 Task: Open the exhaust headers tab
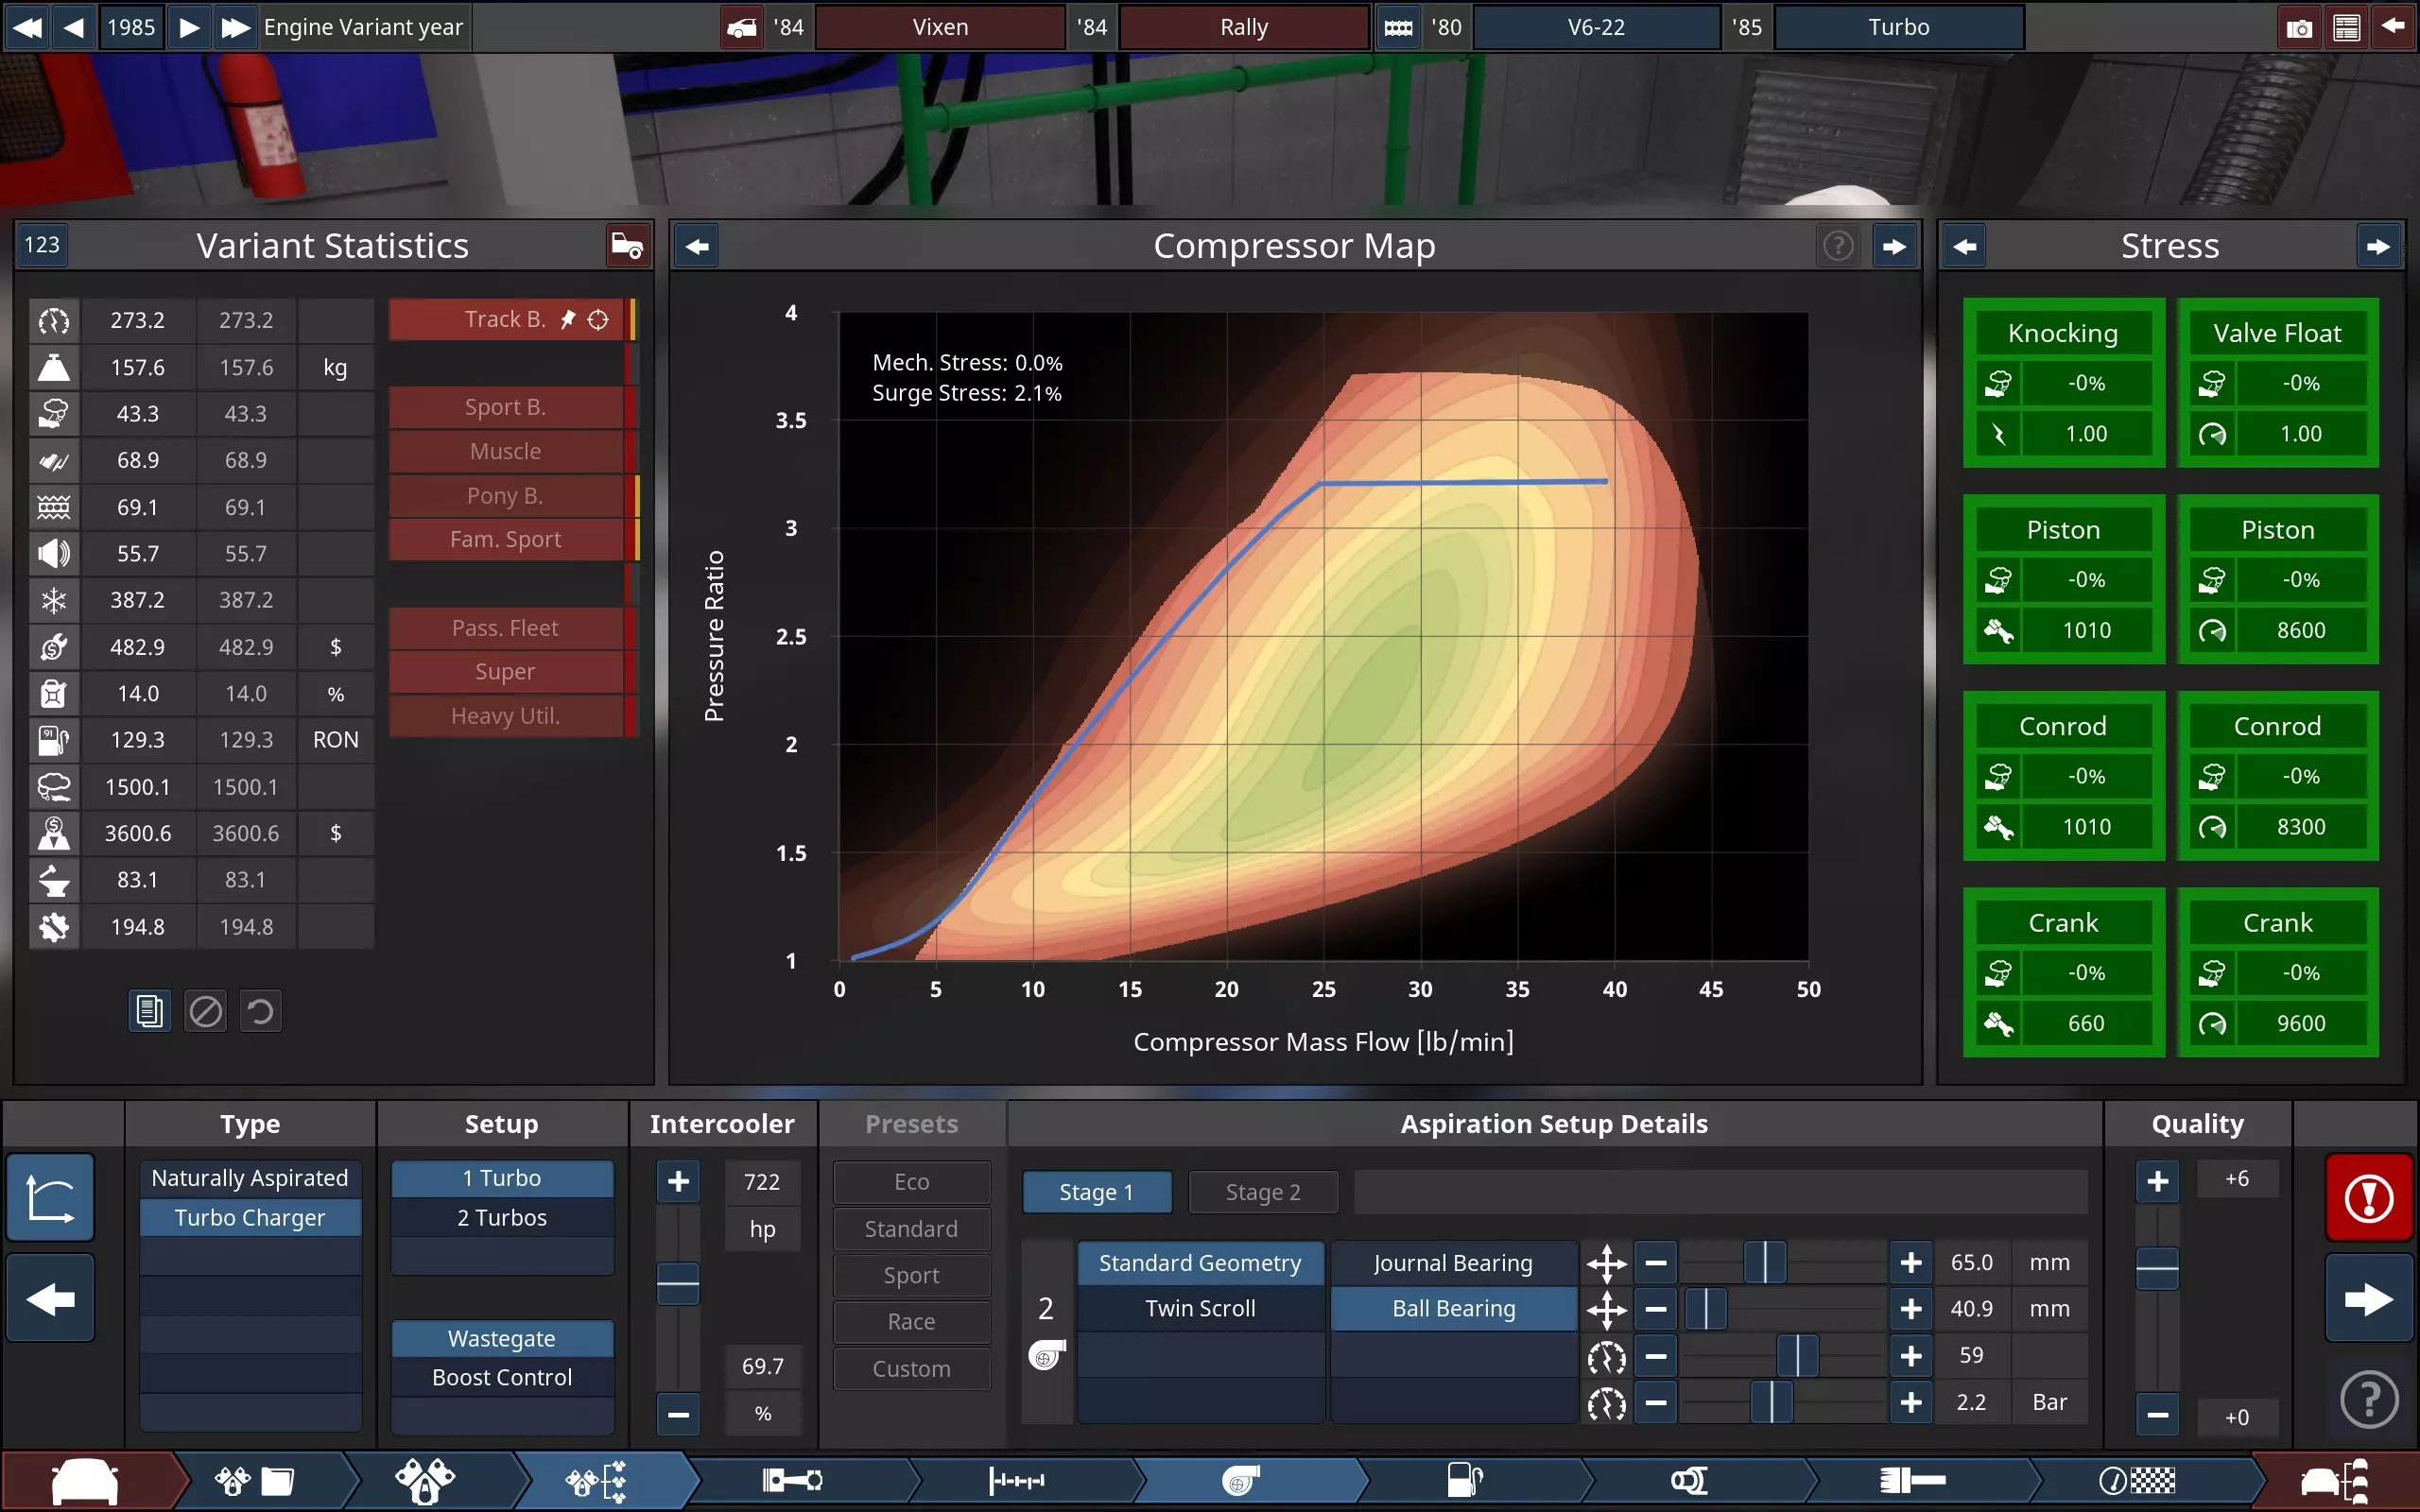[1690, 1481]
